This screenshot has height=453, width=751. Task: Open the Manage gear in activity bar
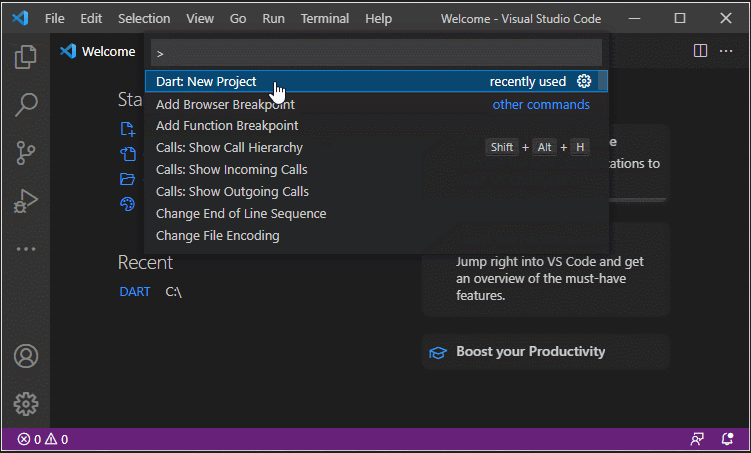tap(26, 403)
